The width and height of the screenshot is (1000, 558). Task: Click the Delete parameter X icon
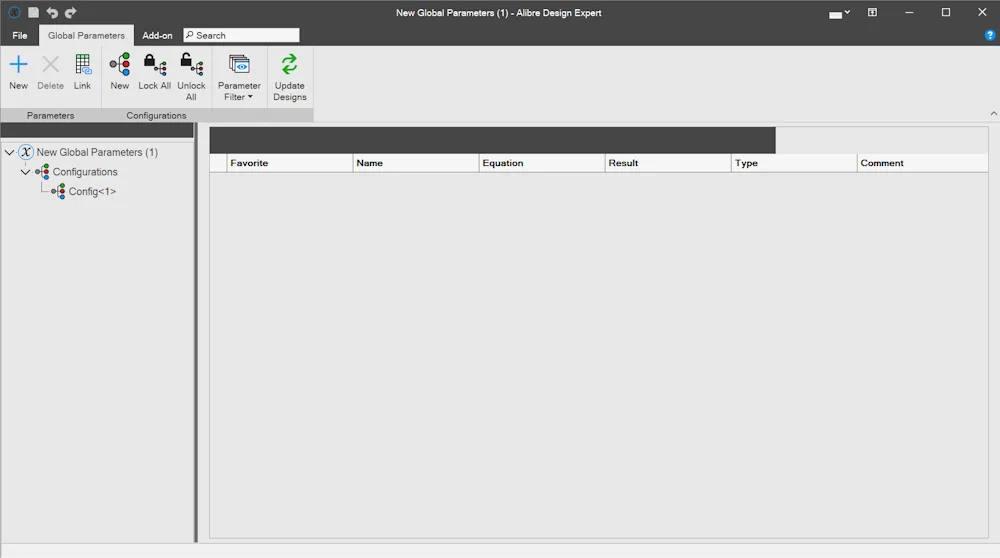point(50,64)
